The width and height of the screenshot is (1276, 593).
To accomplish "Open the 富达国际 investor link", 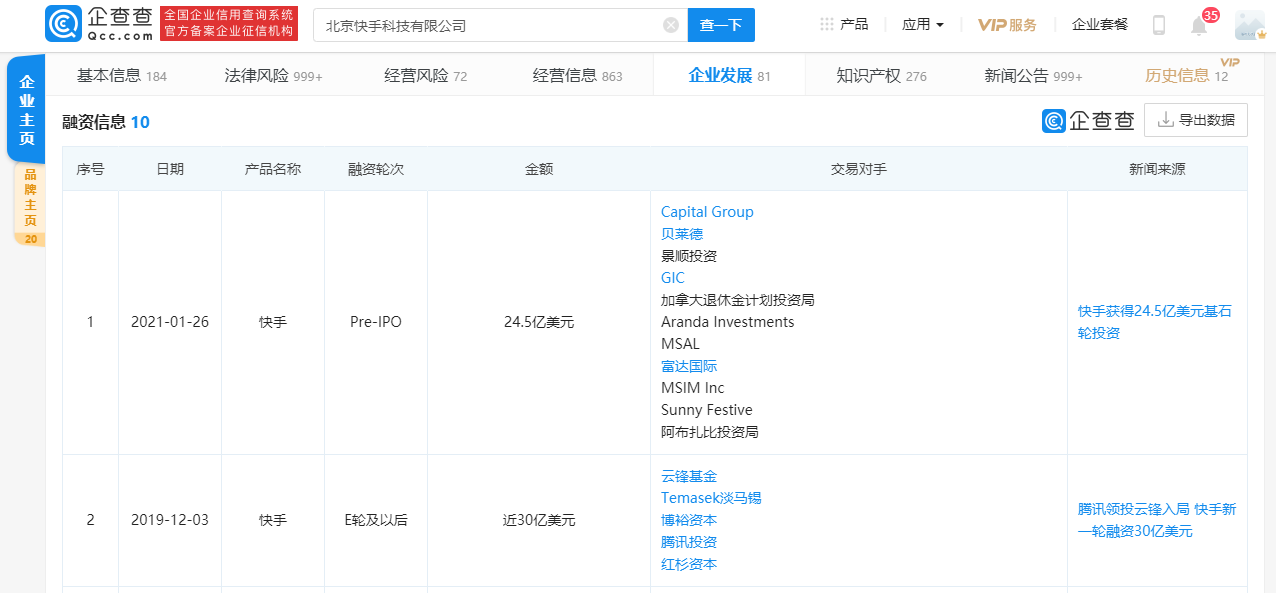I will 689,366.
